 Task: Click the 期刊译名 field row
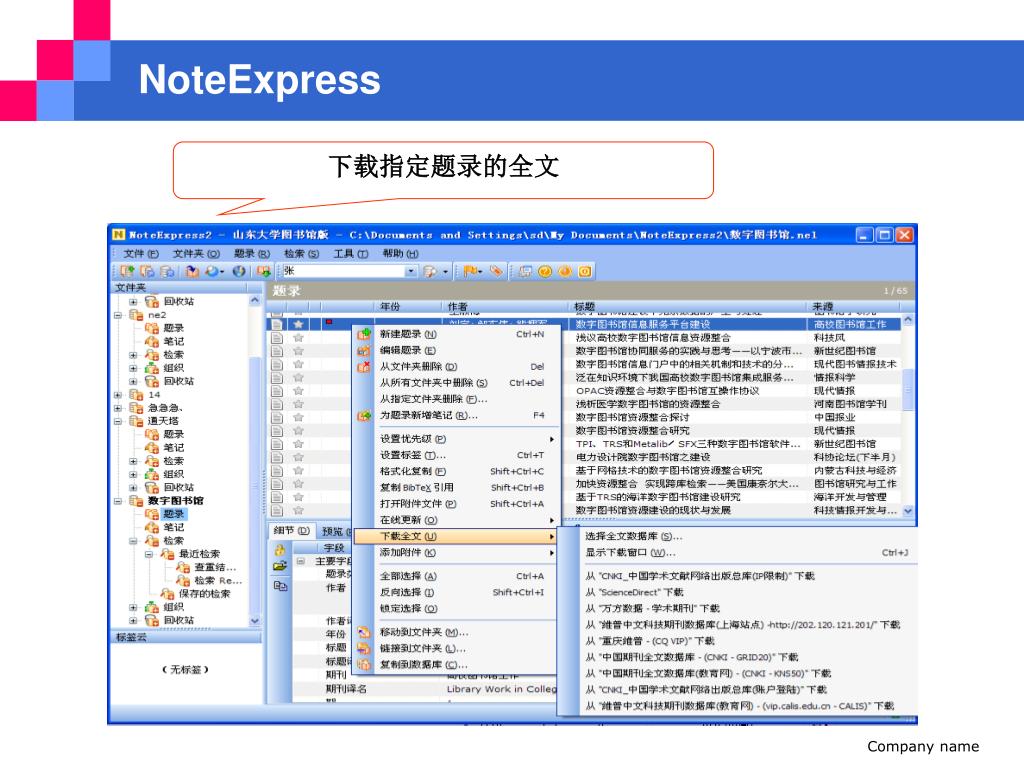point(424,689)
